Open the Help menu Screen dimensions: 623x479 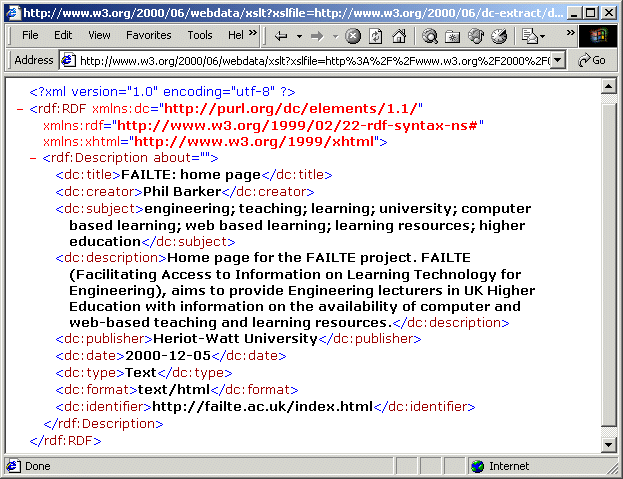pyautogui.click(x=235, y=35)
